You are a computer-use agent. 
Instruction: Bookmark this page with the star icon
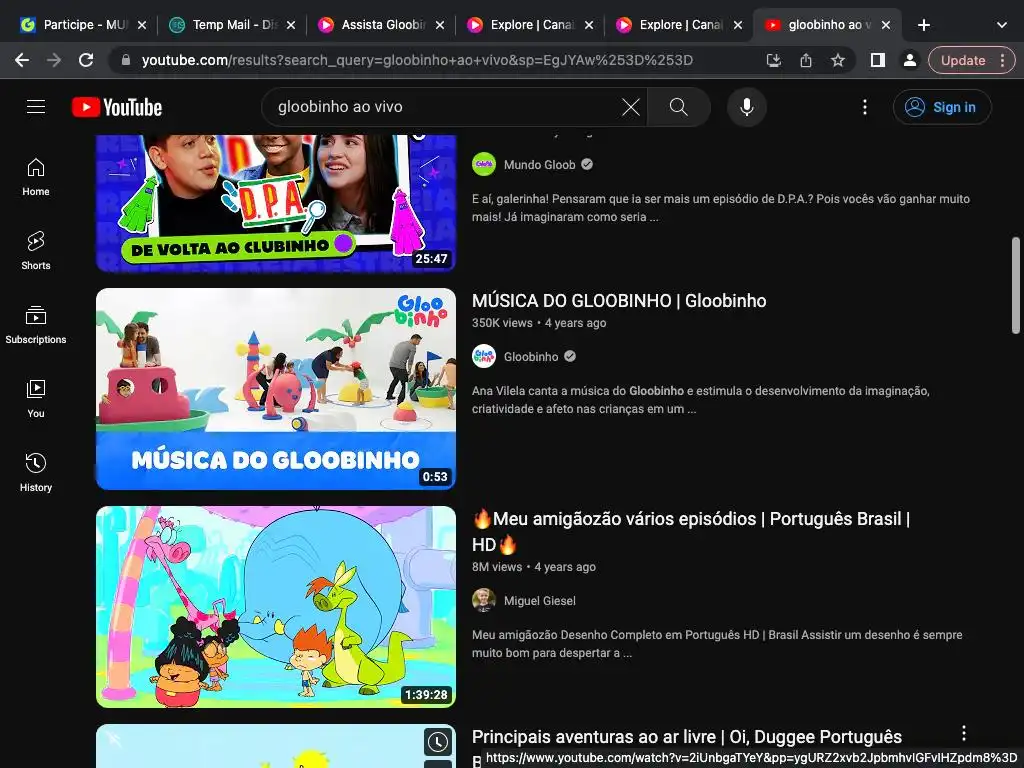(x=838, y=61)
